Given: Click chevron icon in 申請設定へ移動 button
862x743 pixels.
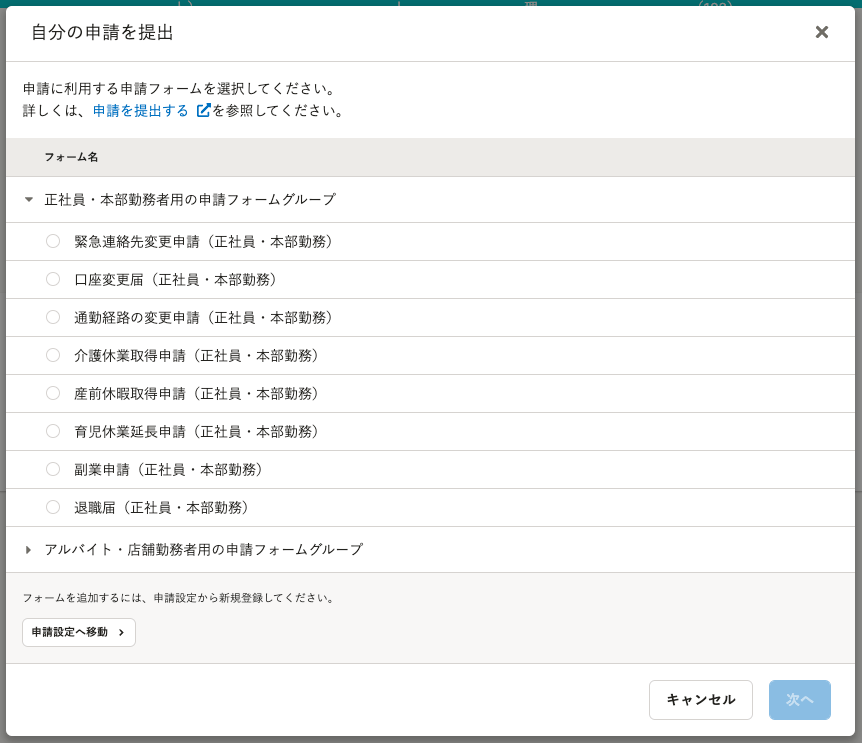Looking at the screenshot, I should point(121,632).
